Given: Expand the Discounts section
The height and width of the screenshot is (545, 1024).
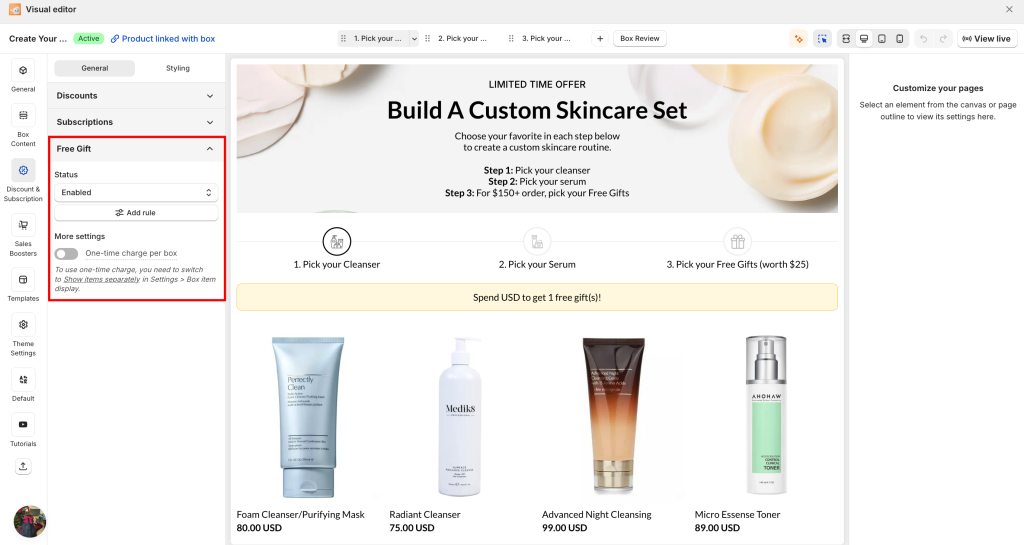Looking at the screenshot, I should [x=136, y=95].
